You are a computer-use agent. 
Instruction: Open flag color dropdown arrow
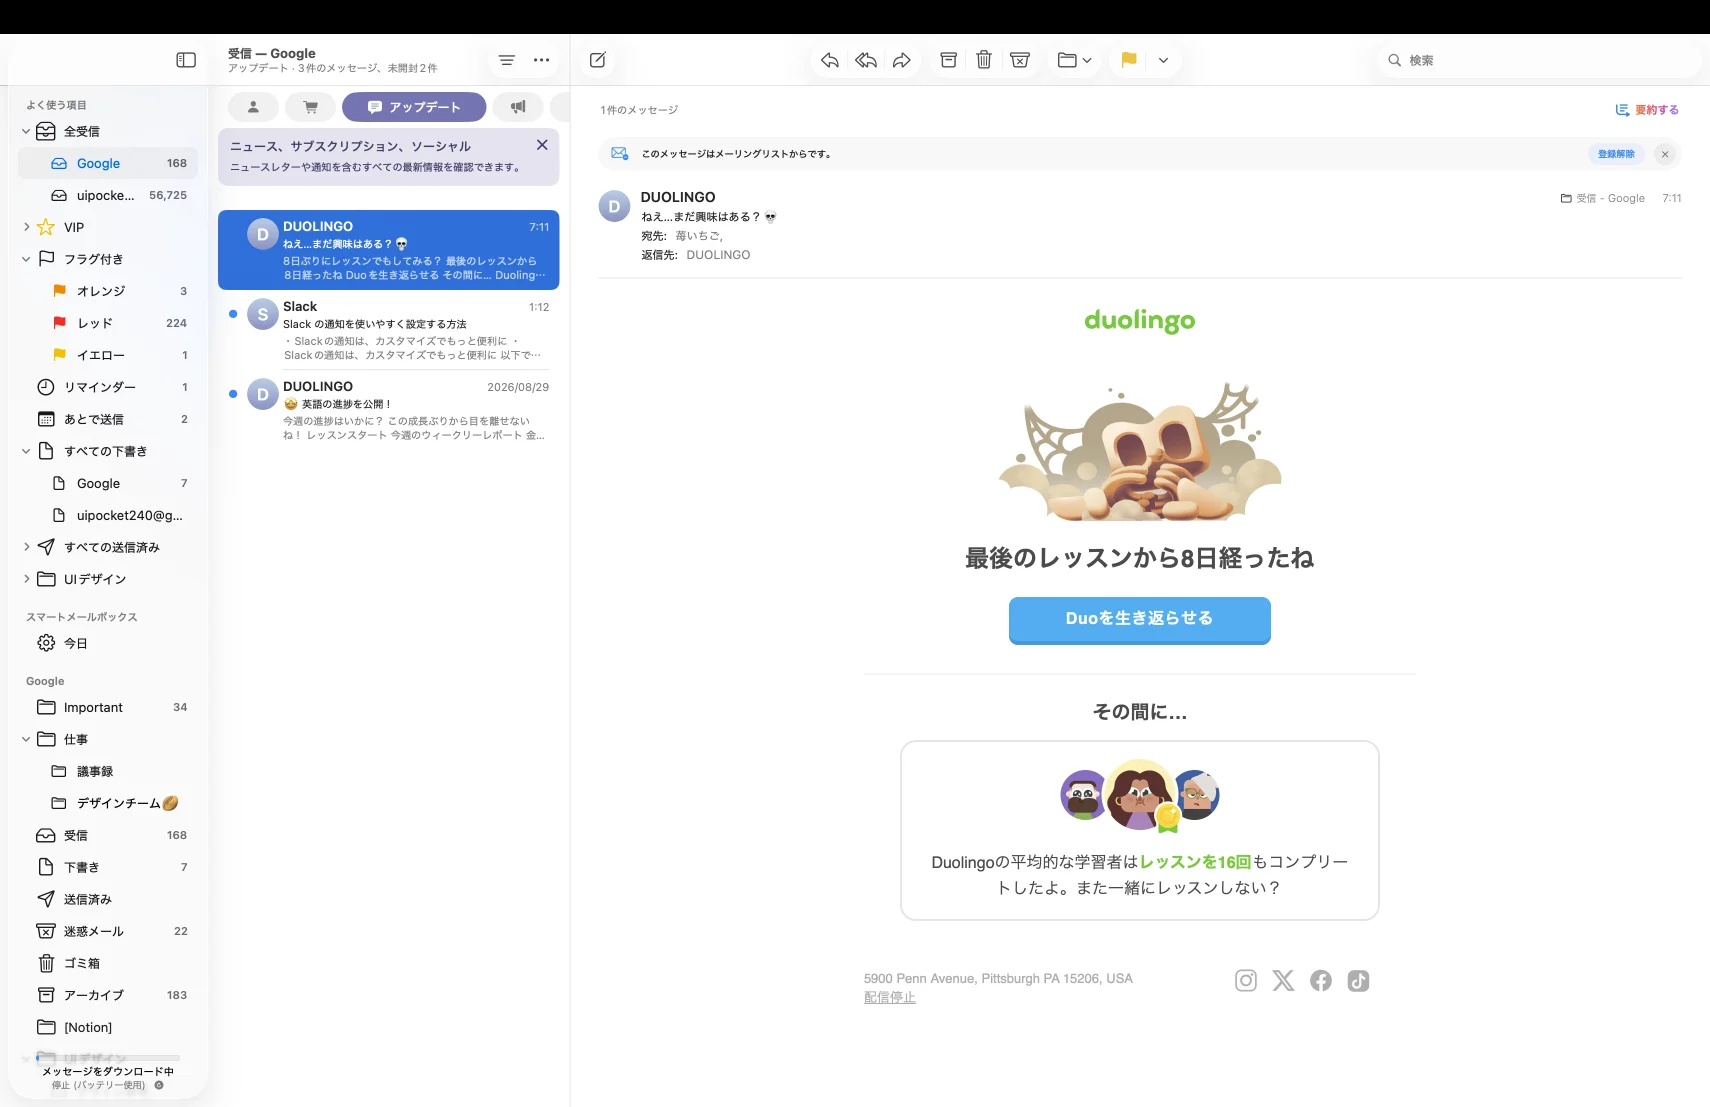[1163, 60]
